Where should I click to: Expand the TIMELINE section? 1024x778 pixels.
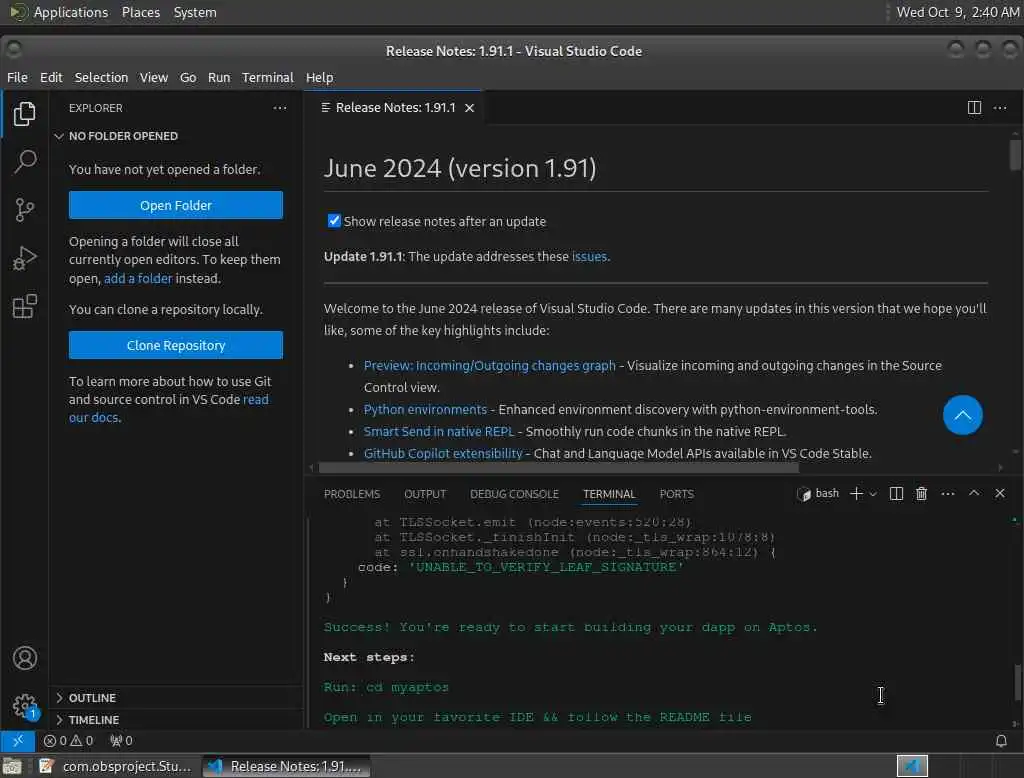pyautogui.click(x=175, y=719)
